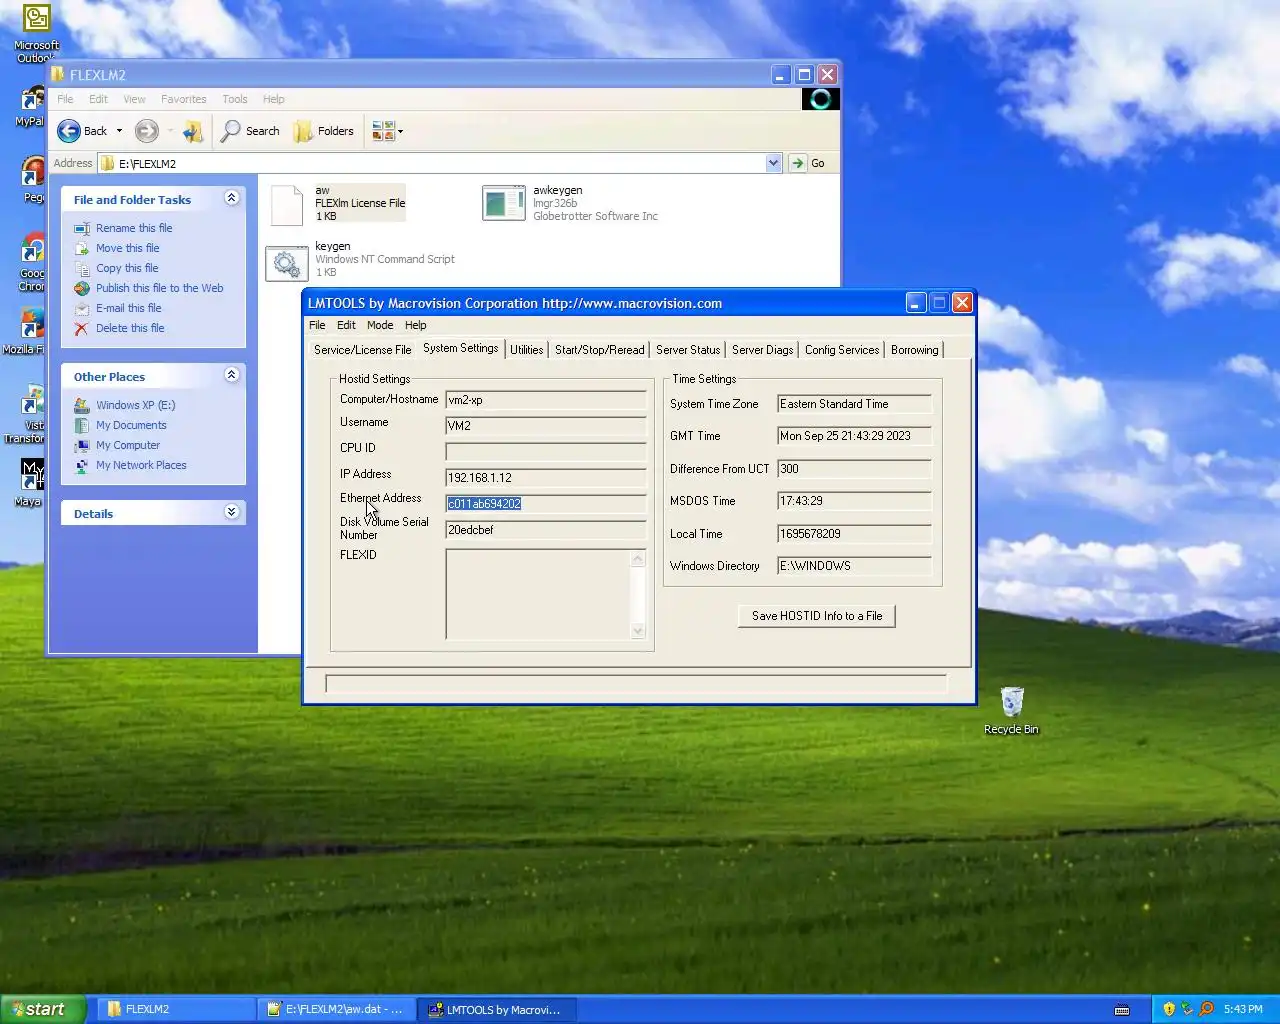The height and width of the screenshot is (1024, 1280).
Task: Collapse the Other Places panel
Action: pos(232,375)
